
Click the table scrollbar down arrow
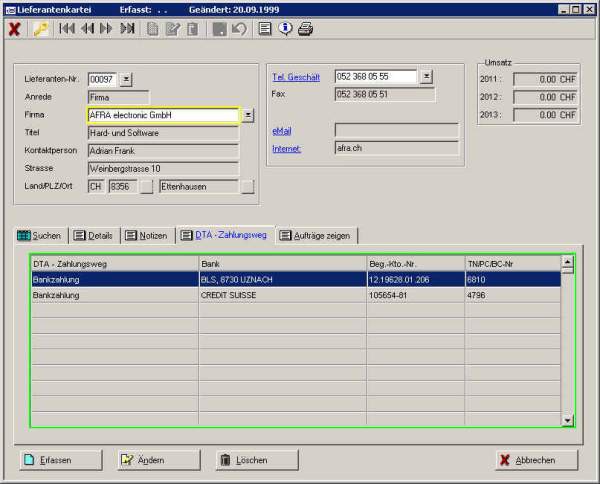click(568, 421)
